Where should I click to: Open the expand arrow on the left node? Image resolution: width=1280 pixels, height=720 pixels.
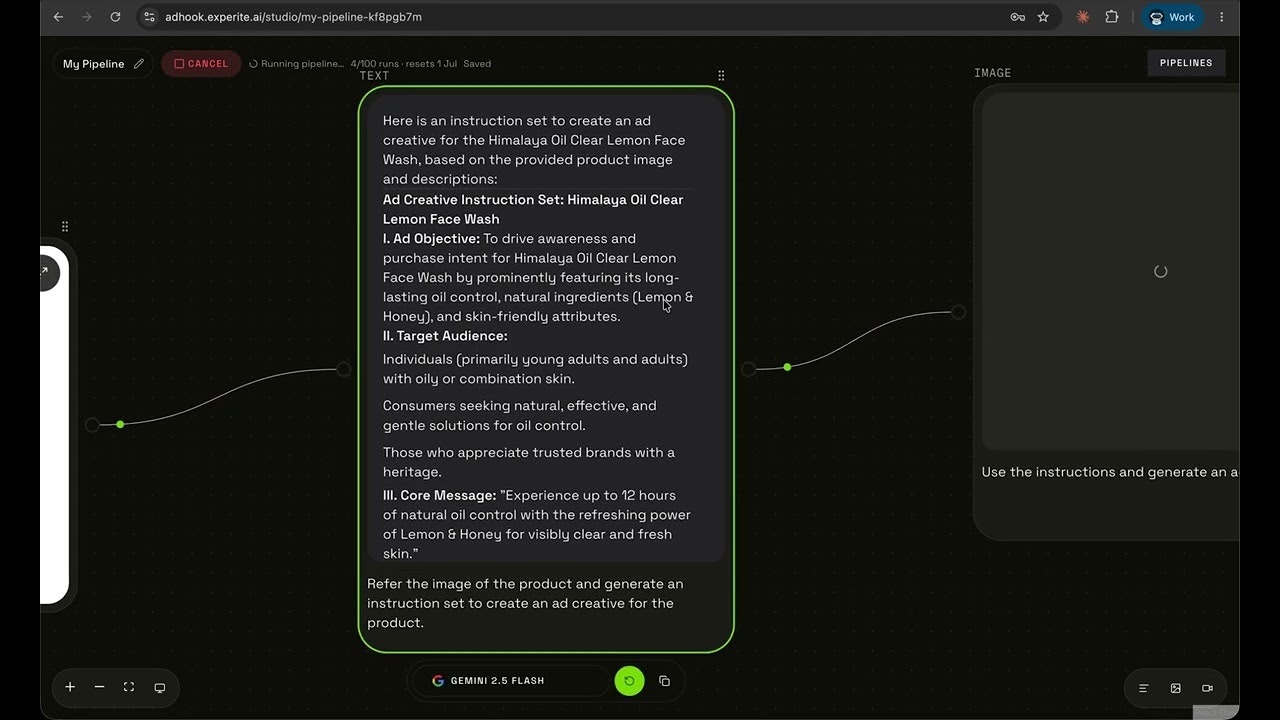point(46,272)
